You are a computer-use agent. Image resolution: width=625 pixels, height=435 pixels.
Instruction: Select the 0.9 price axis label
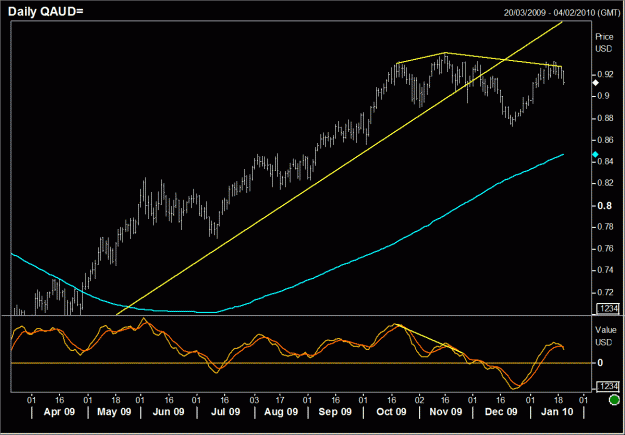[x=602, y=96]
